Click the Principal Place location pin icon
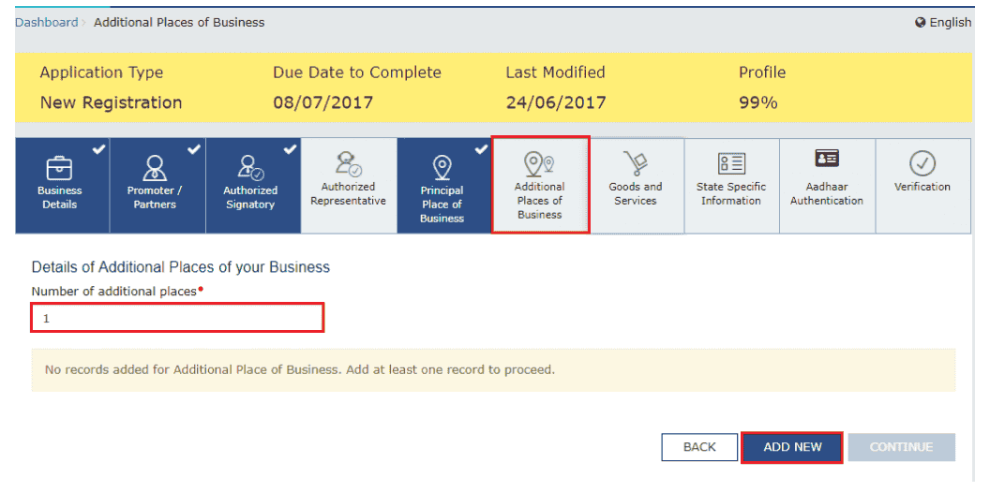The image size is (997, 488). tap(441, 168)
